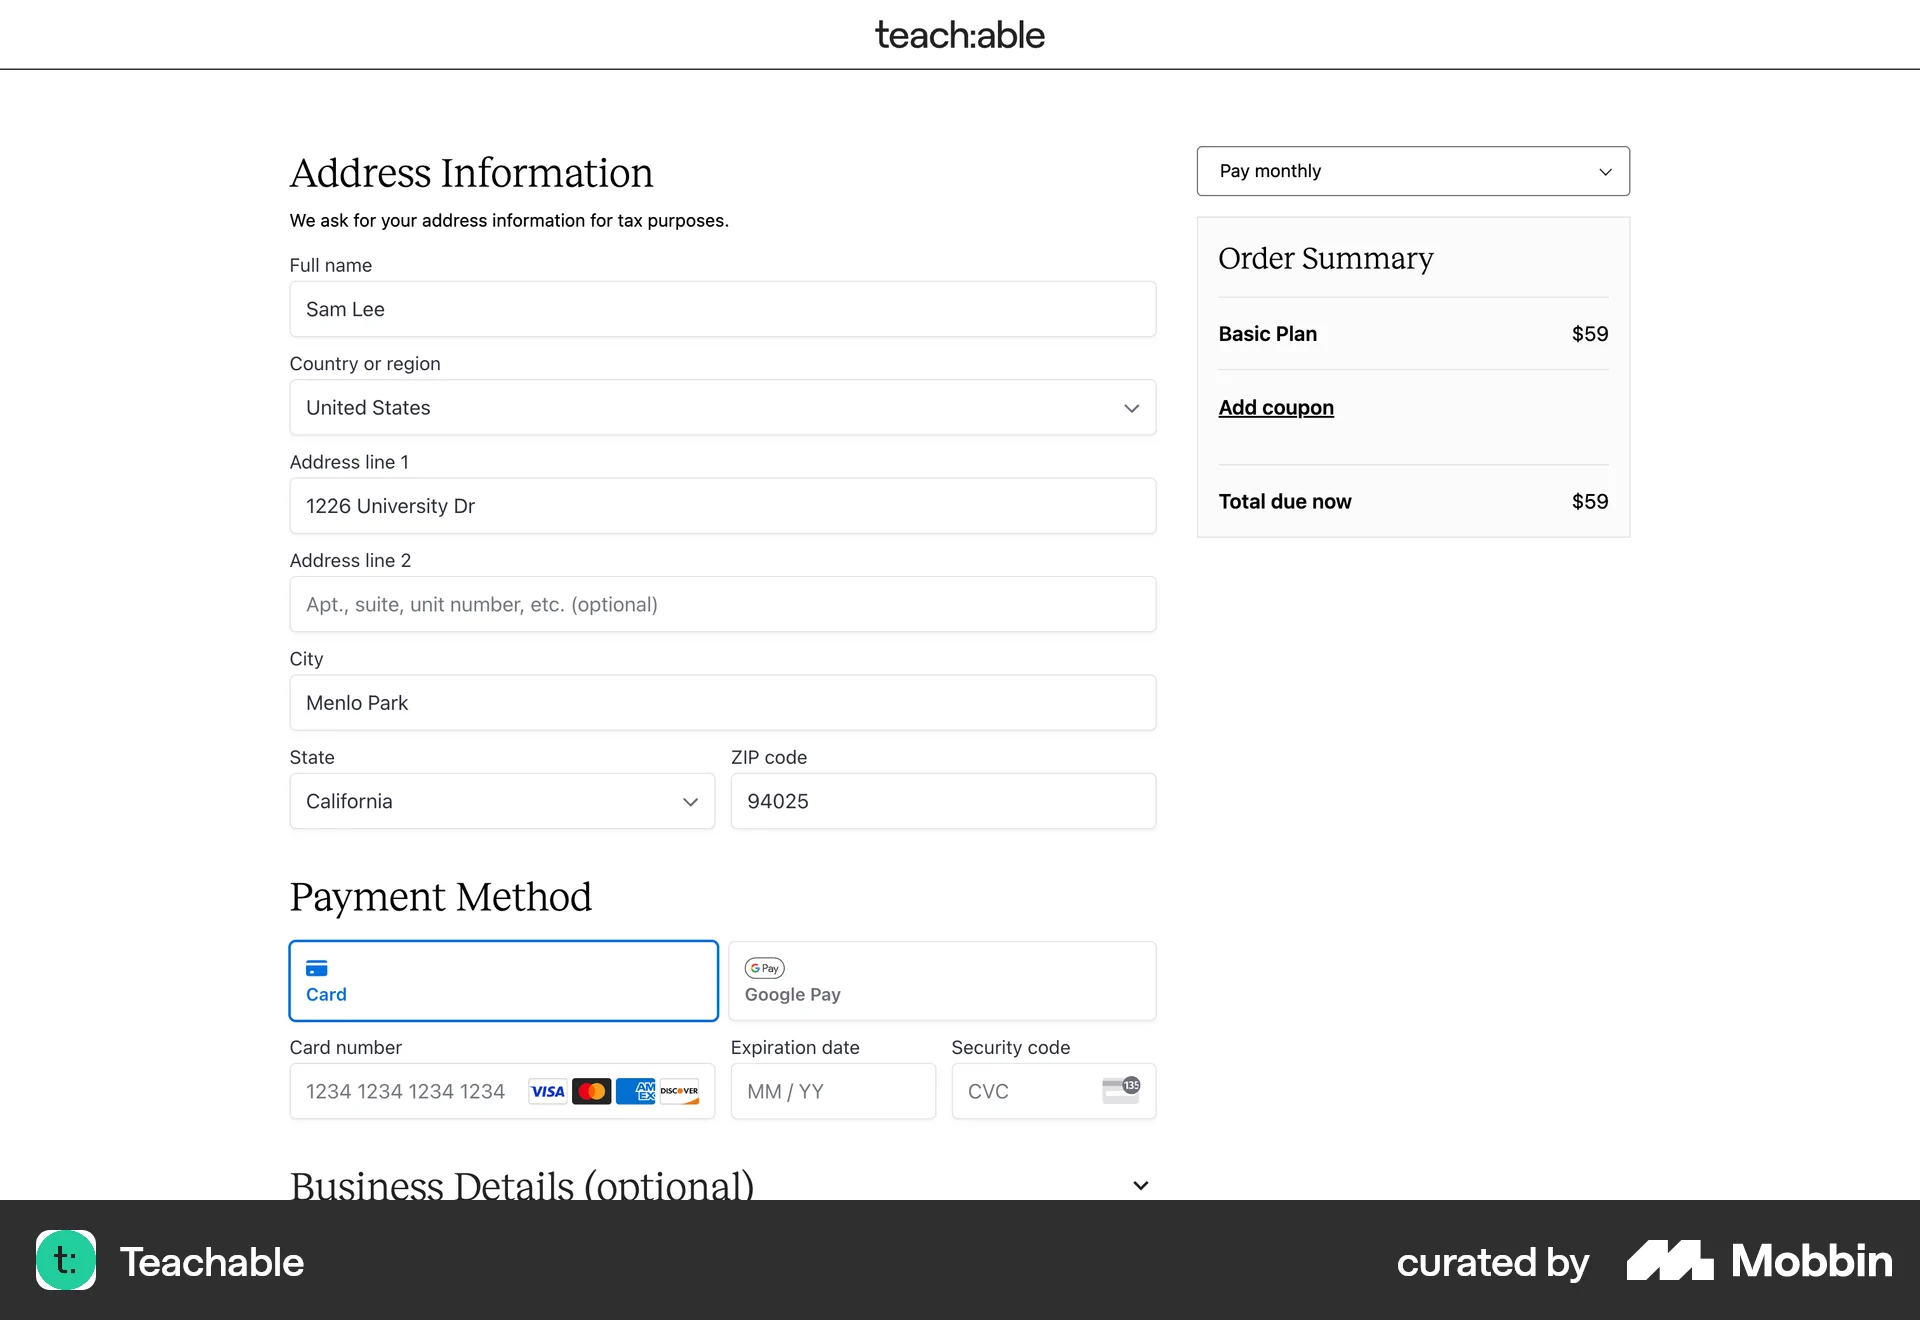Open the Country or region dropdown
1920x1320 pixels.
[722, 407]
